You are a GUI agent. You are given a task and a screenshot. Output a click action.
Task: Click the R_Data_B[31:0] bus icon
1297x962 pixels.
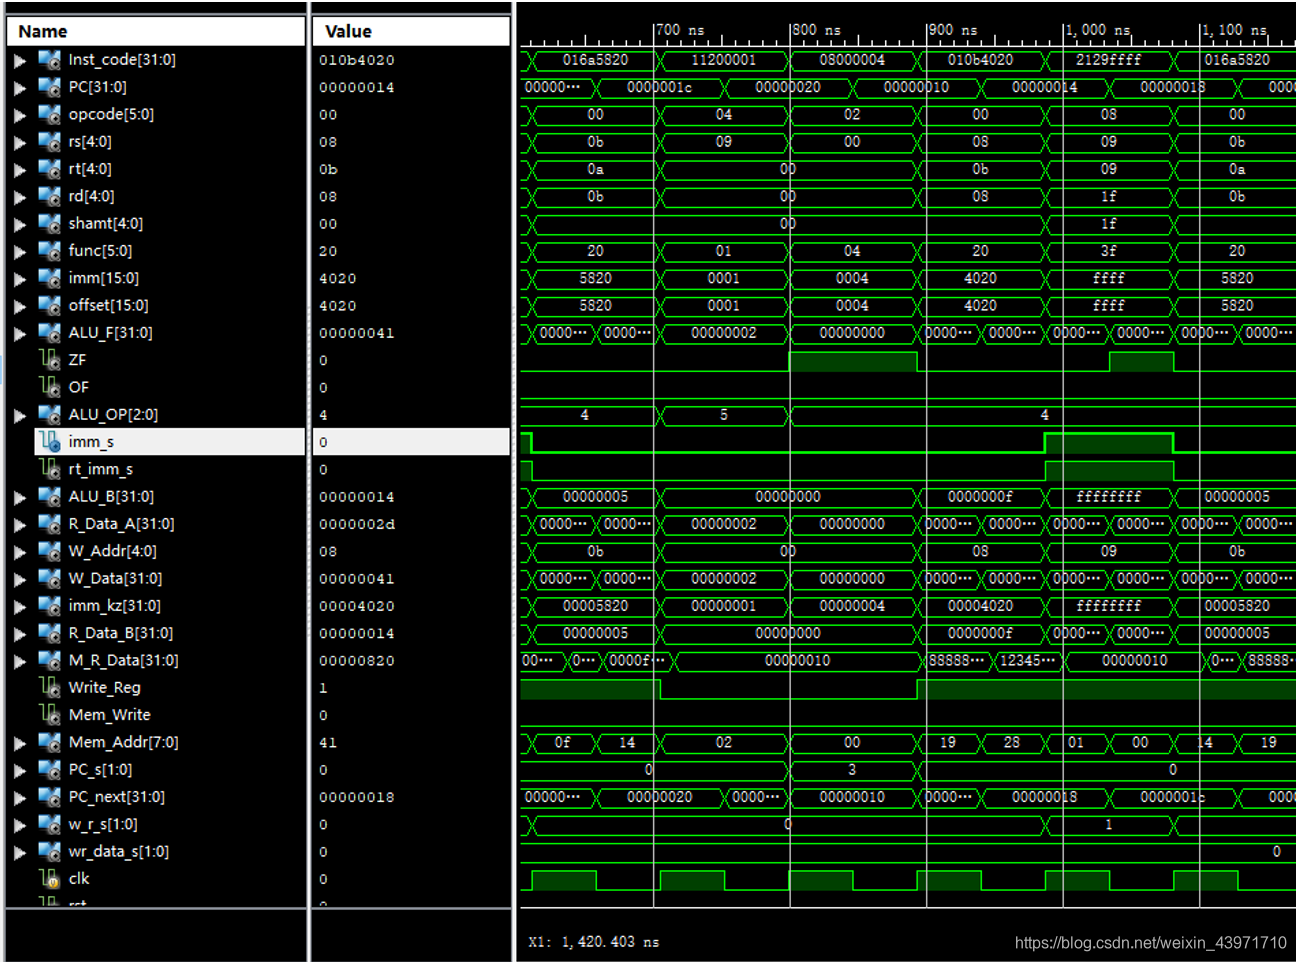coord(50,633)
